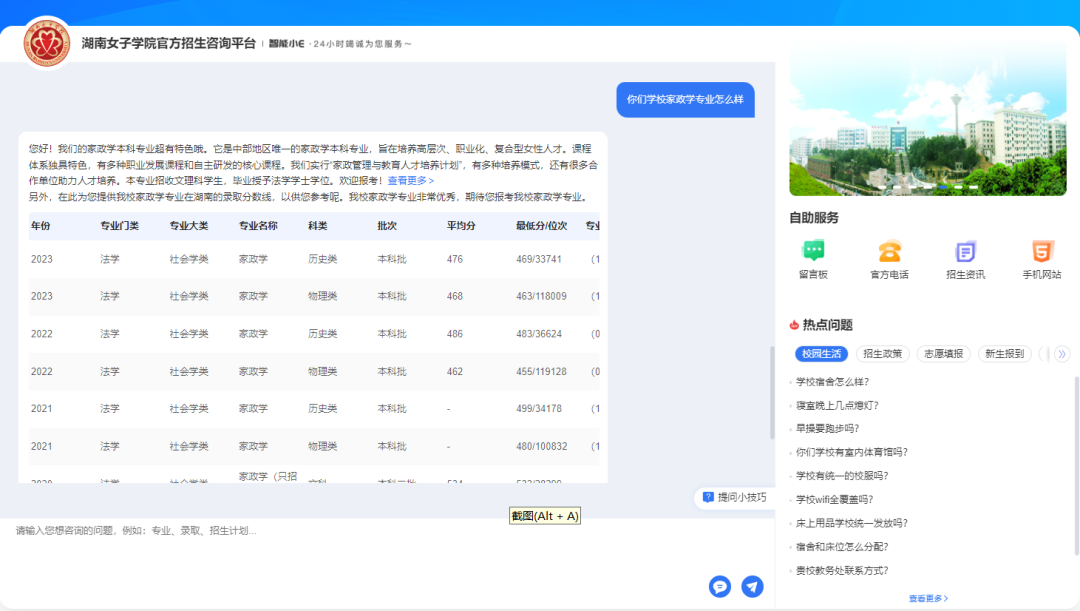Click the chat area vertical scrollbar
Image resolution: width=1080 pixels, height=611 pixels.
click(771, 390)
